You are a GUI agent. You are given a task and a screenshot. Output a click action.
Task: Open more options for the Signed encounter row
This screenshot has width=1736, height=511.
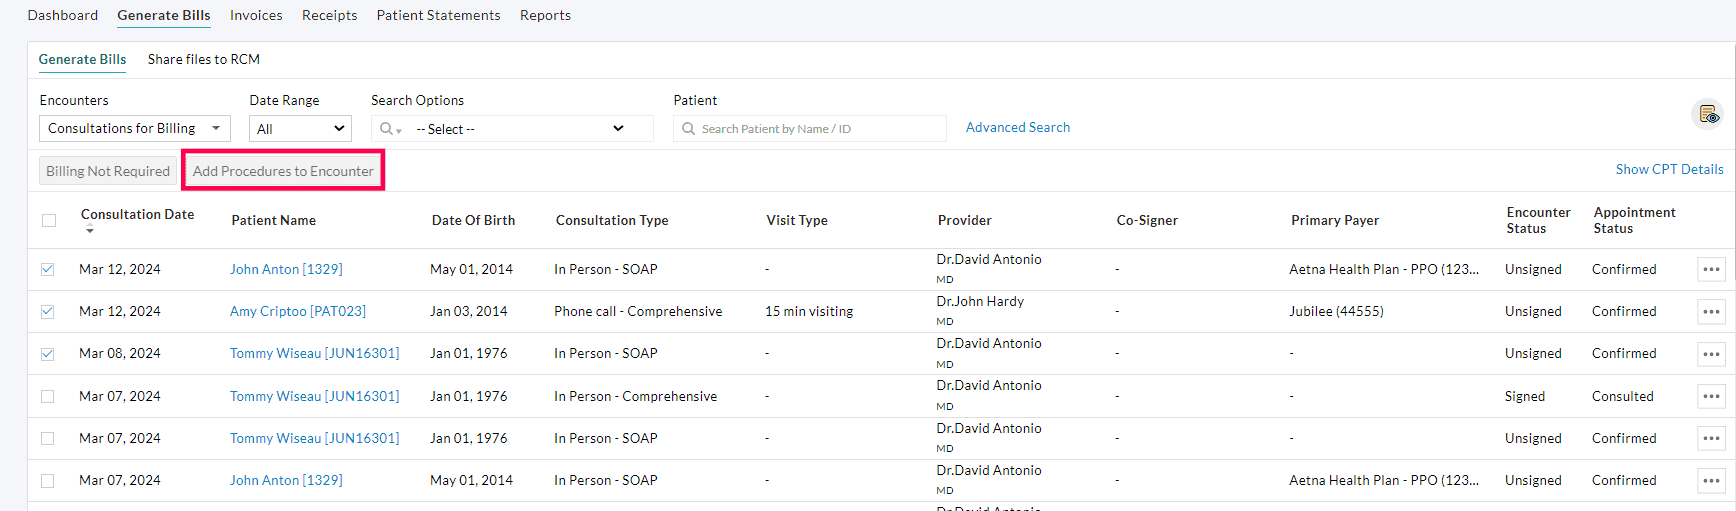(1711, 397)
